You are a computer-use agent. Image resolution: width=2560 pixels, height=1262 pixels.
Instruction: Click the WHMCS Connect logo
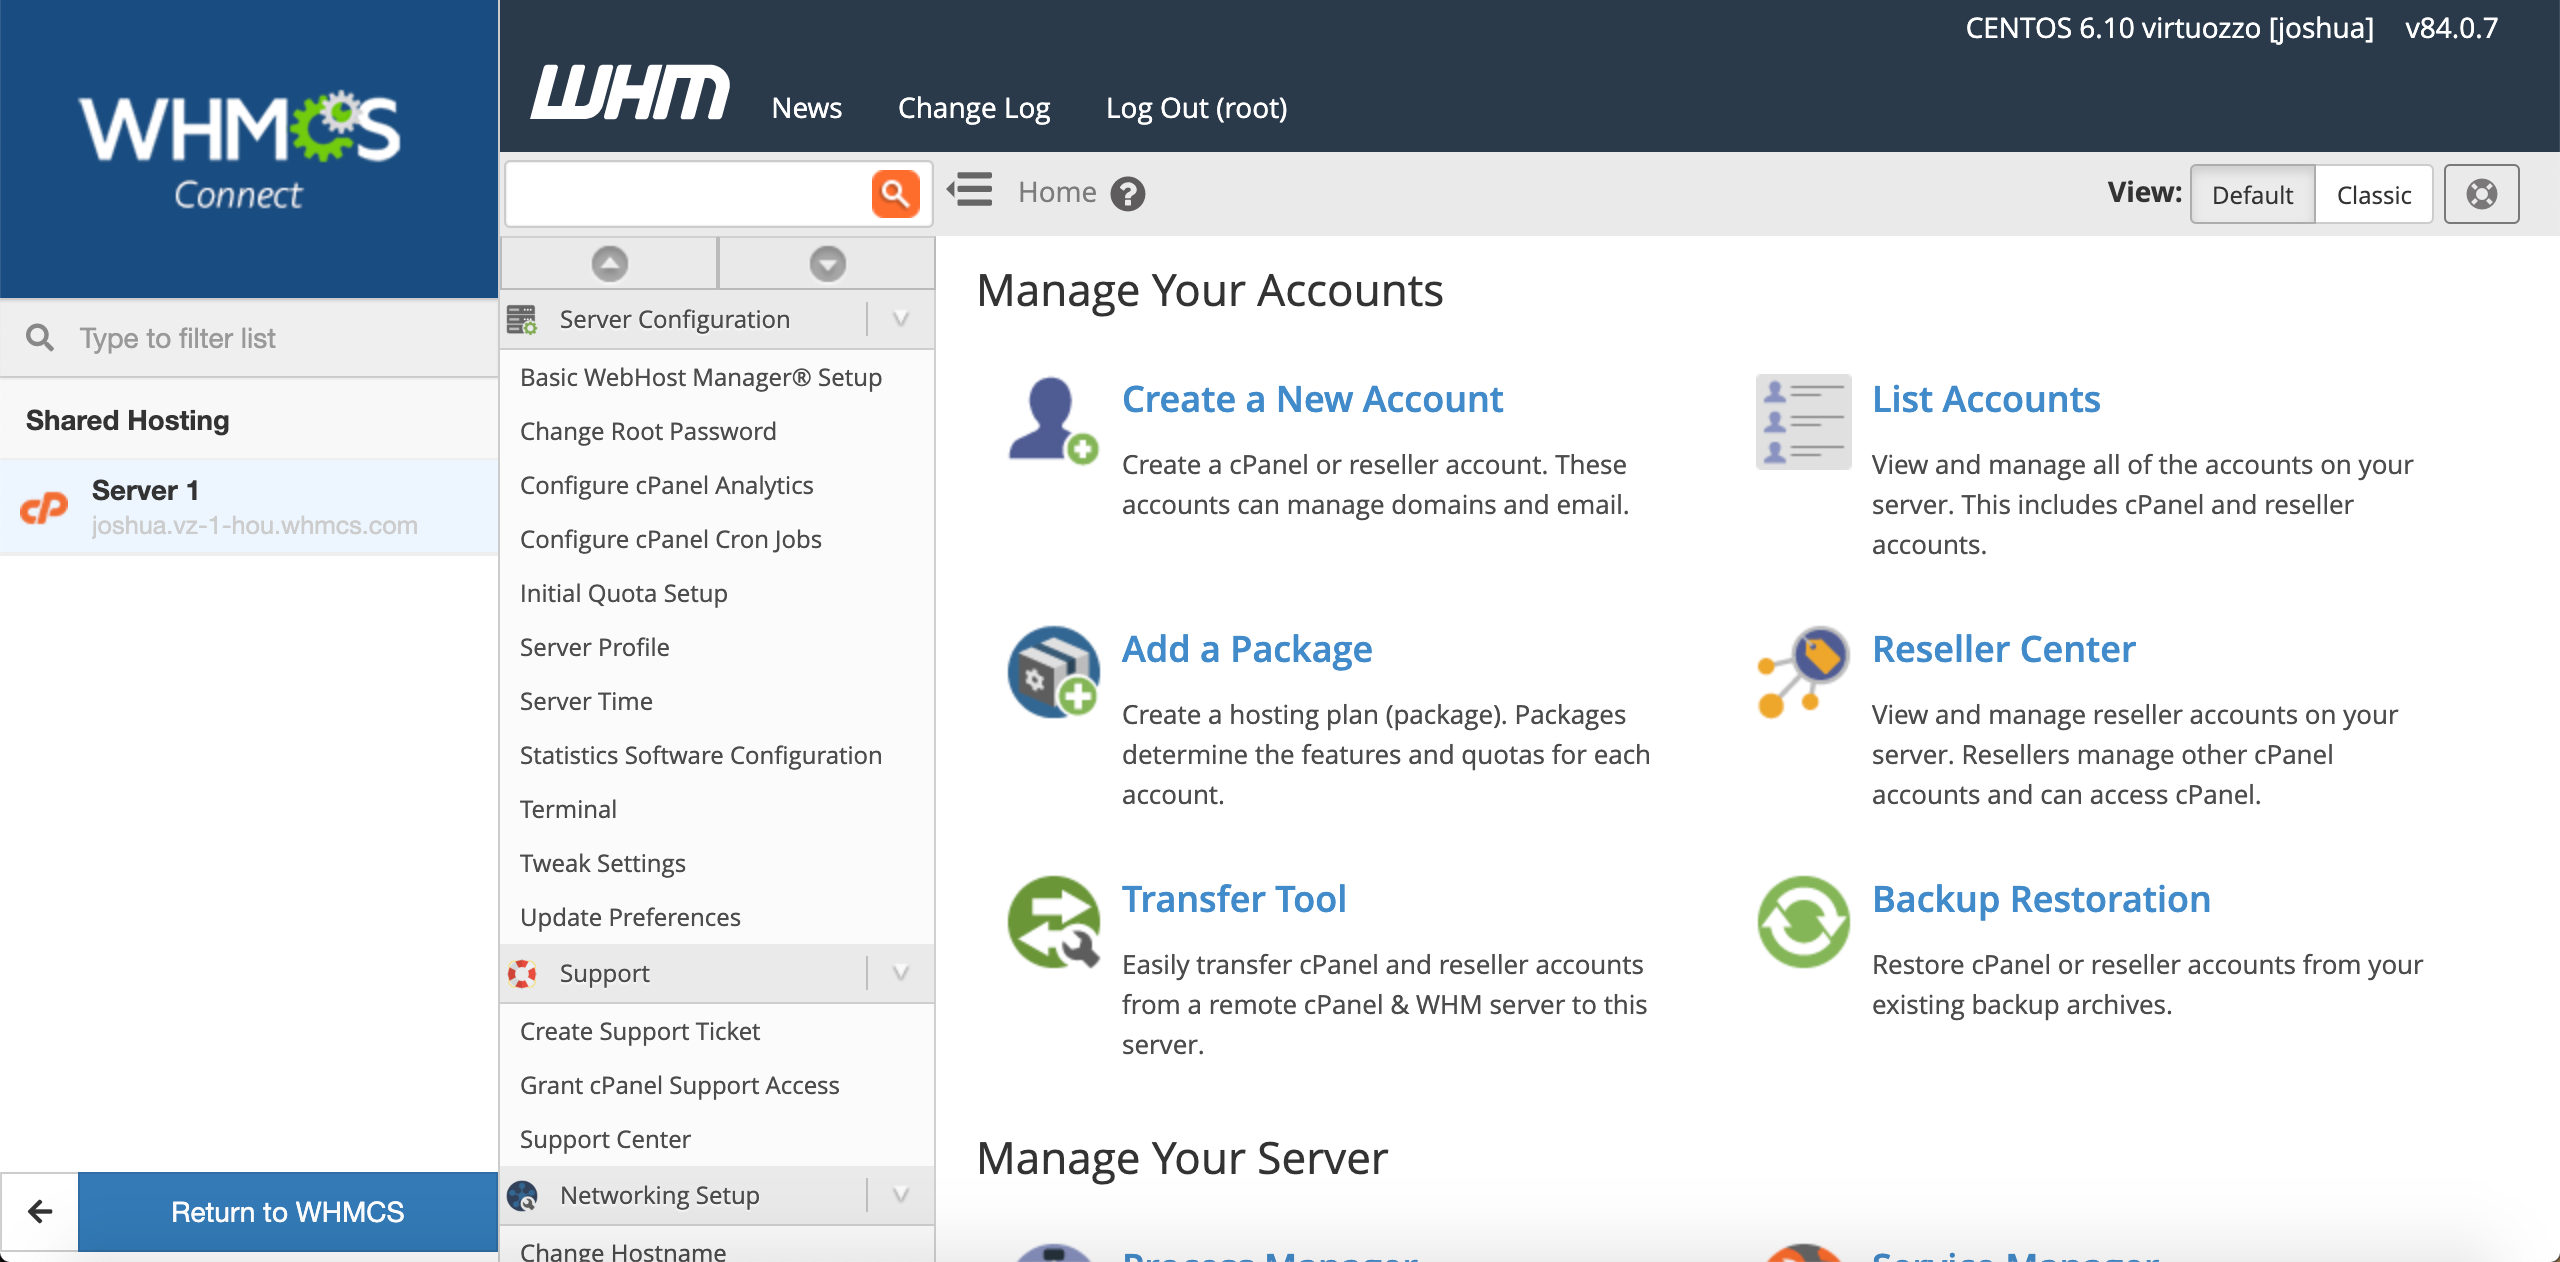[x=240, y=150]
